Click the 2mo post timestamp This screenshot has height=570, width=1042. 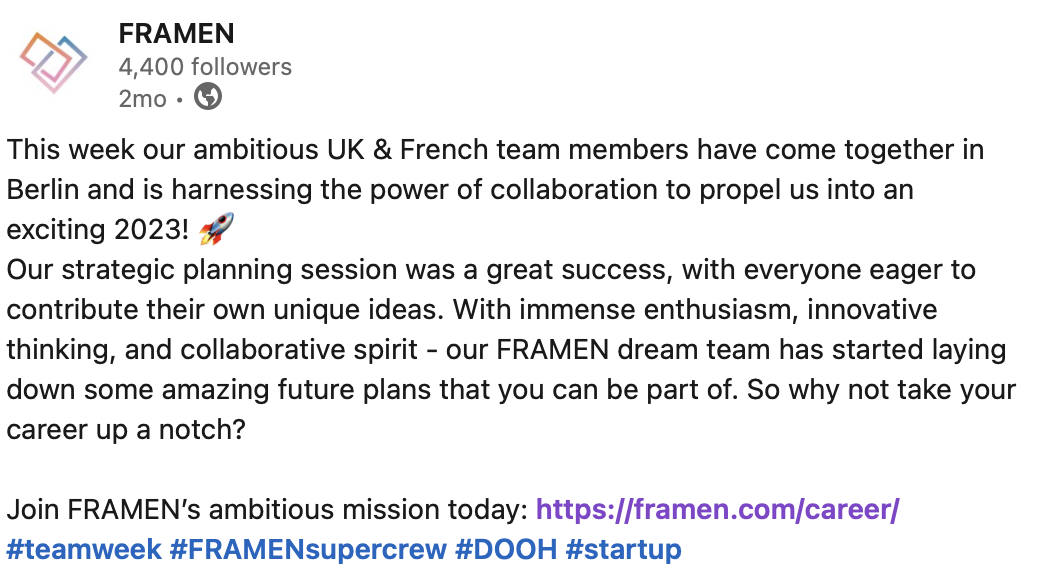point(142,98)
